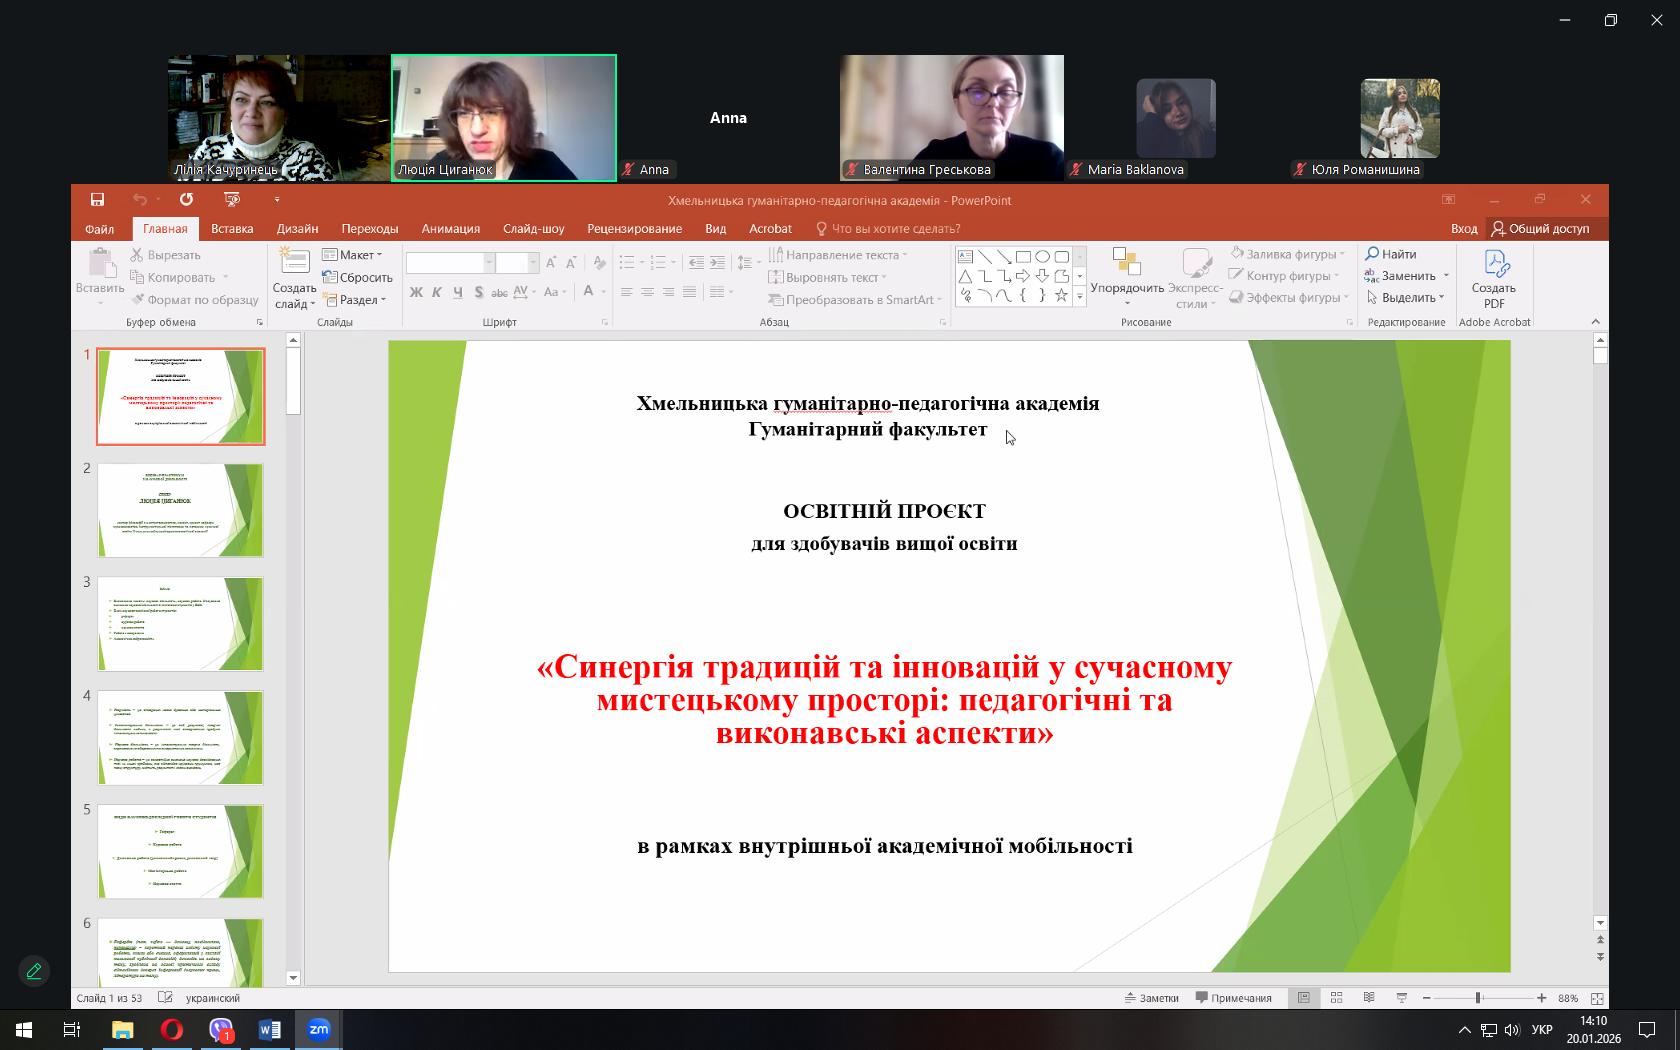Click the zoom slider in status bar
Viewport: 1680px width, 1050px height.
click(x=1478, y=998)
